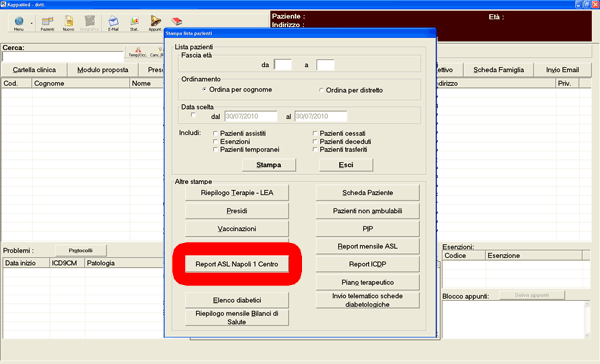600x364 pixels.
Task: Open the Stat. statistics chart icon
Action: (x=134, y=23)
